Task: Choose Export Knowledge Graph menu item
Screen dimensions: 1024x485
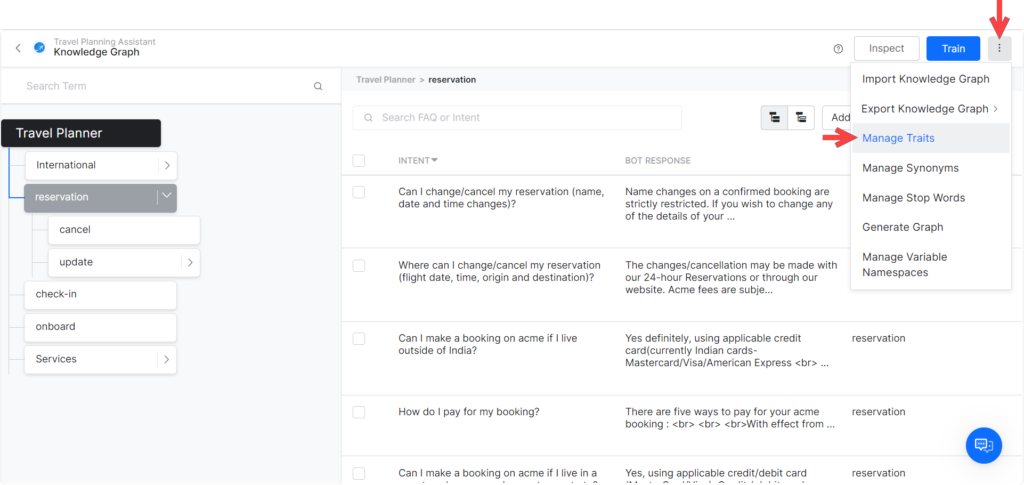Action: [925, 109]
